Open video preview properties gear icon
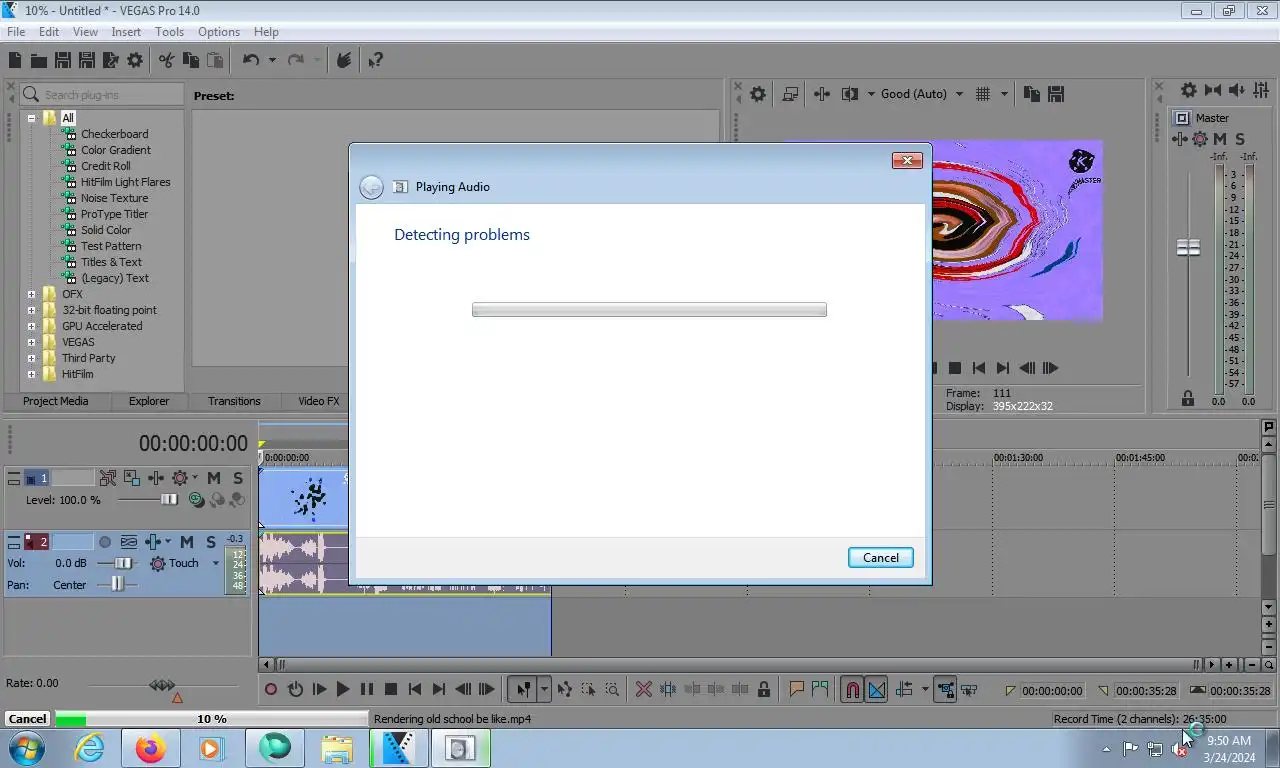Screen dimensions: 1280x768 pos(758,94)
